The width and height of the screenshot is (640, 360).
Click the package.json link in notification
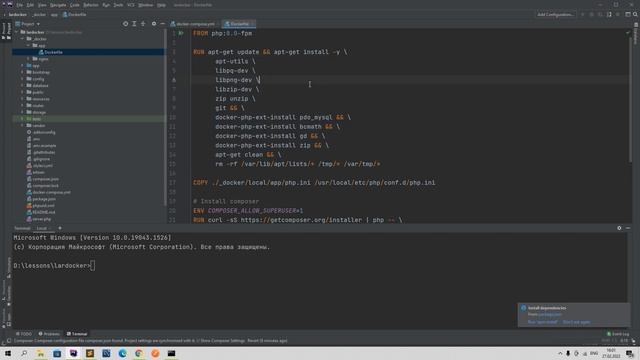pyautogui.click(x=550, y=314)
